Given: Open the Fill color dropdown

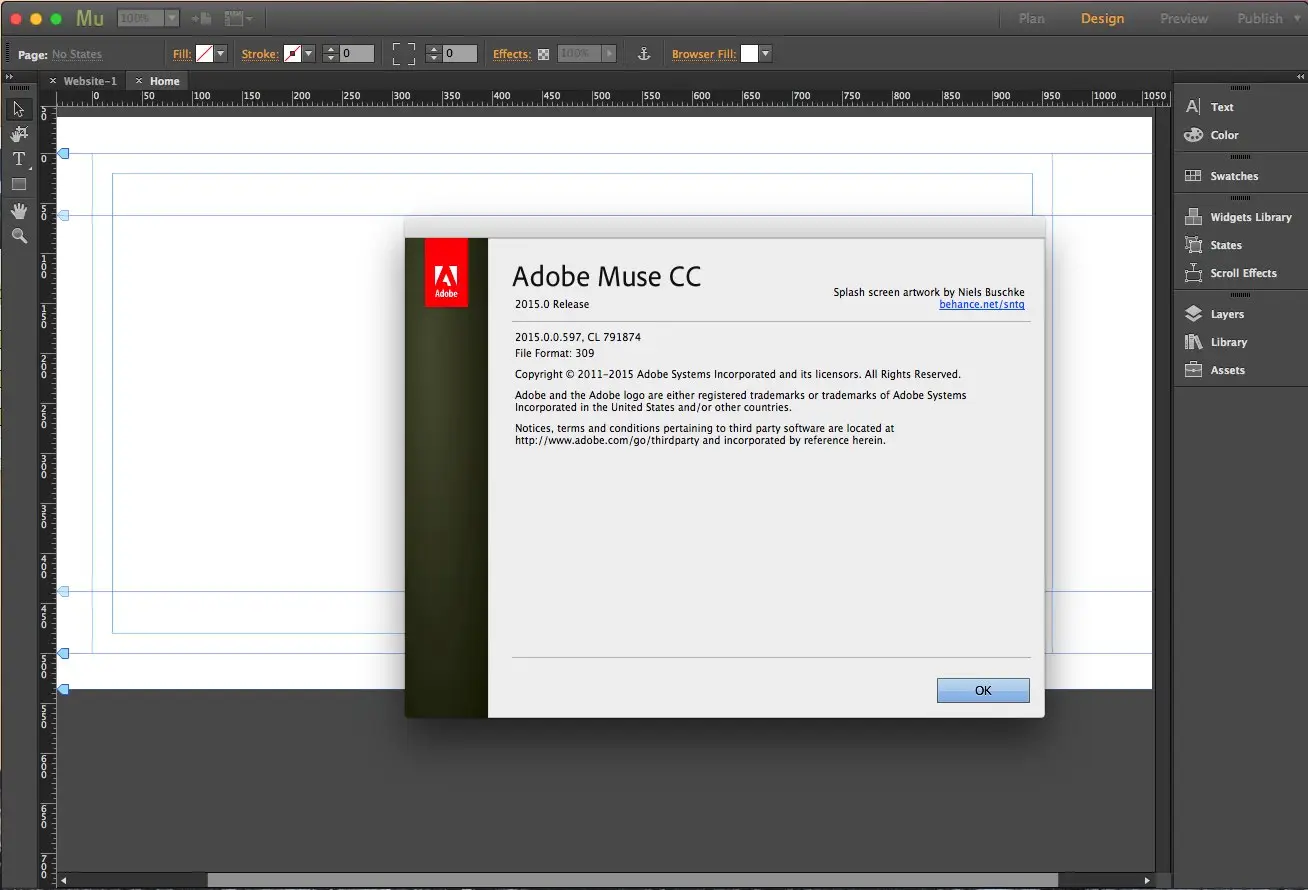Looking at the screenshot, I should point(220,53).
